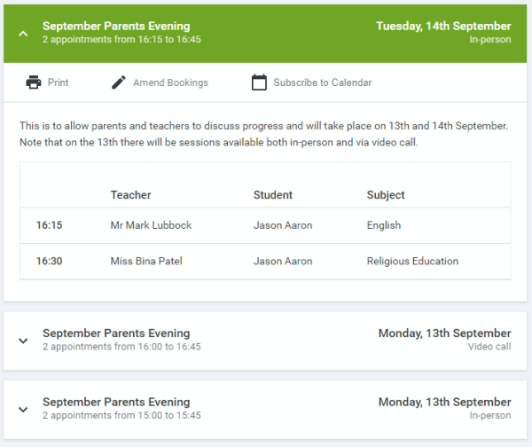Click the Teacher column header
This screenshot has height=447, width=532.
click(131, 195)
